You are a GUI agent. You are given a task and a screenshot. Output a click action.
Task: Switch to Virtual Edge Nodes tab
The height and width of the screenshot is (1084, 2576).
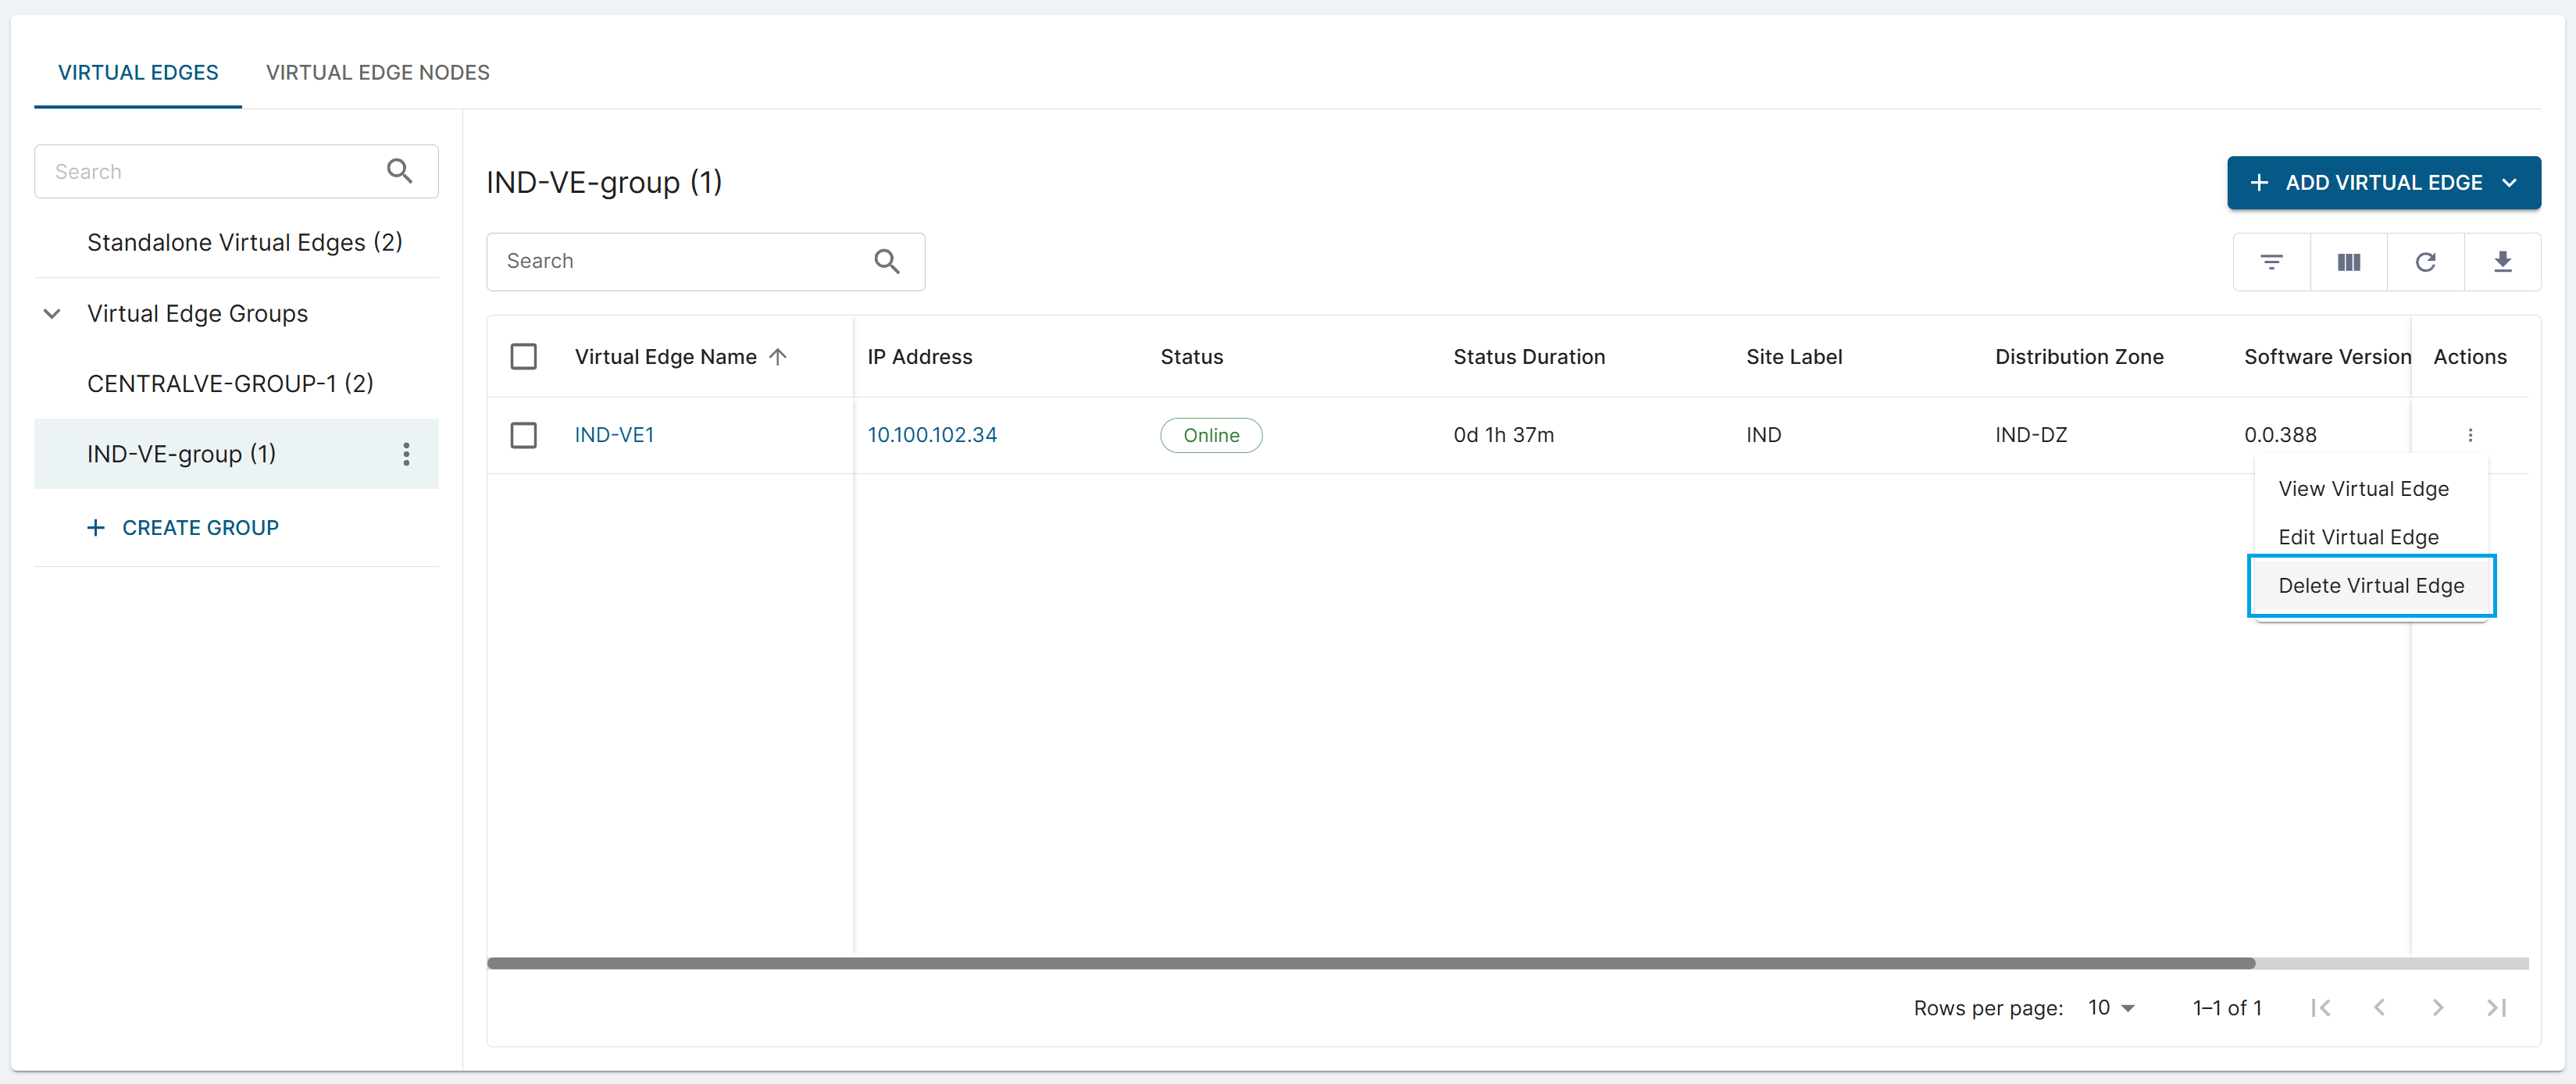(x=377, y=72)
